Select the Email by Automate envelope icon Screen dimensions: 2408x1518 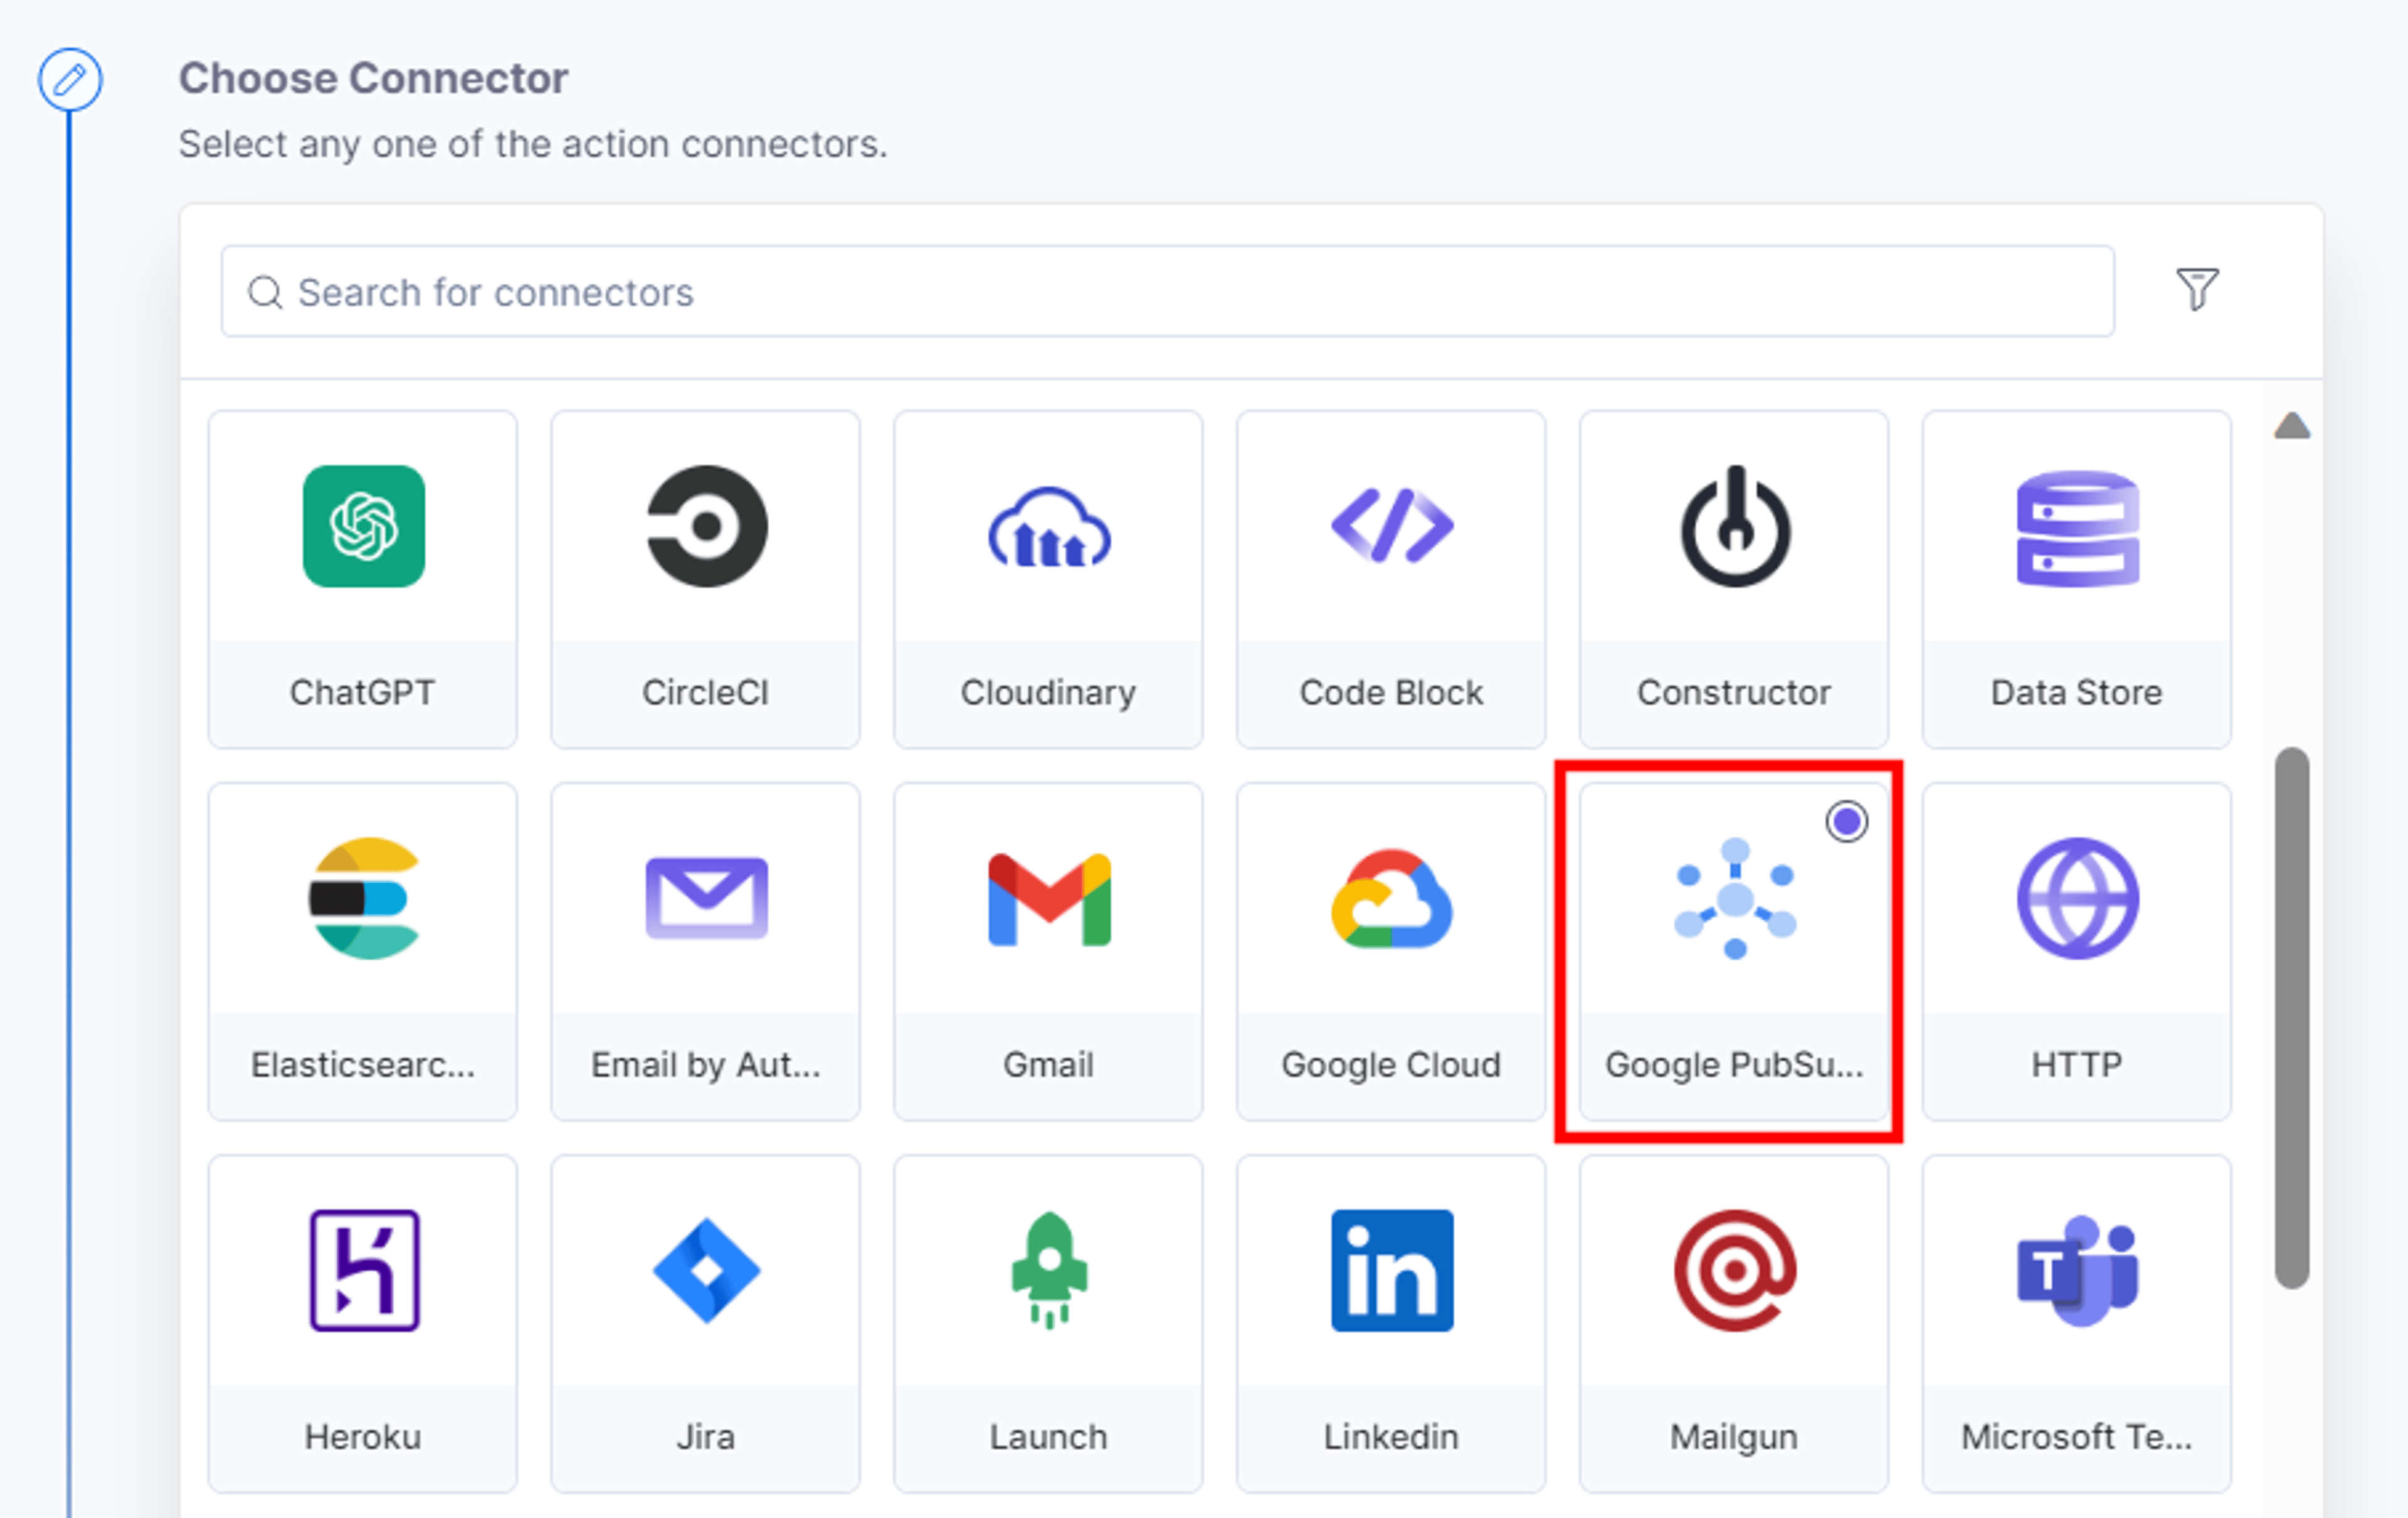[x=706, y=898]
